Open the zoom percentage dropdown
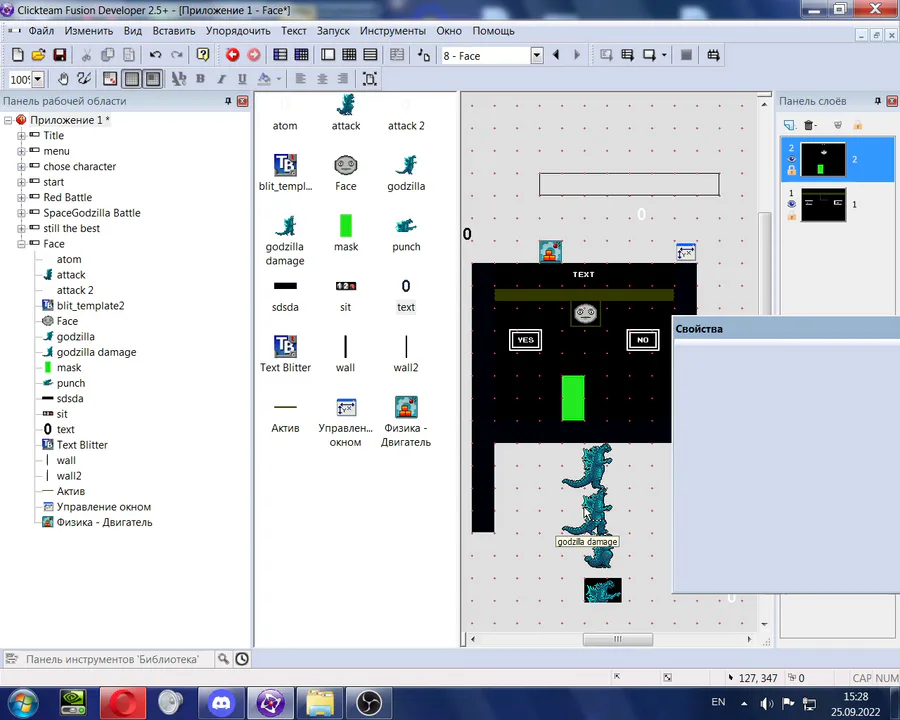The height and width of the screenshot is (720, 900). tap(38, 79)
